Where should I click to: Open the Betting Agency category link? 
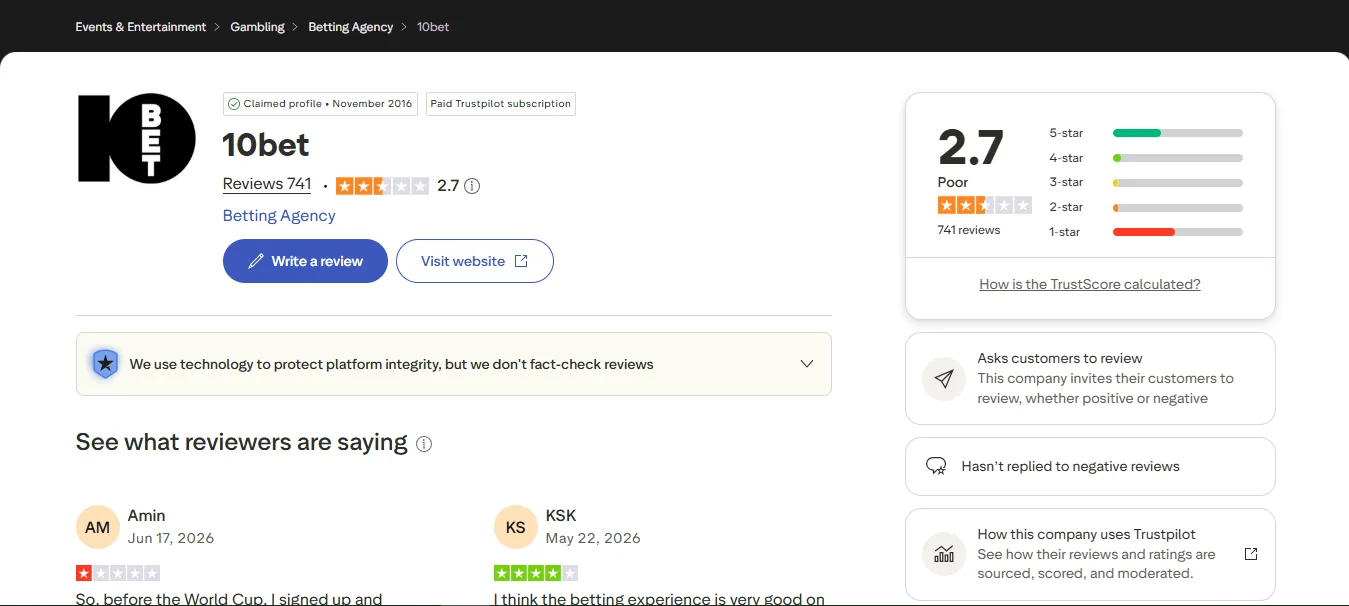[x=279, y=215]
